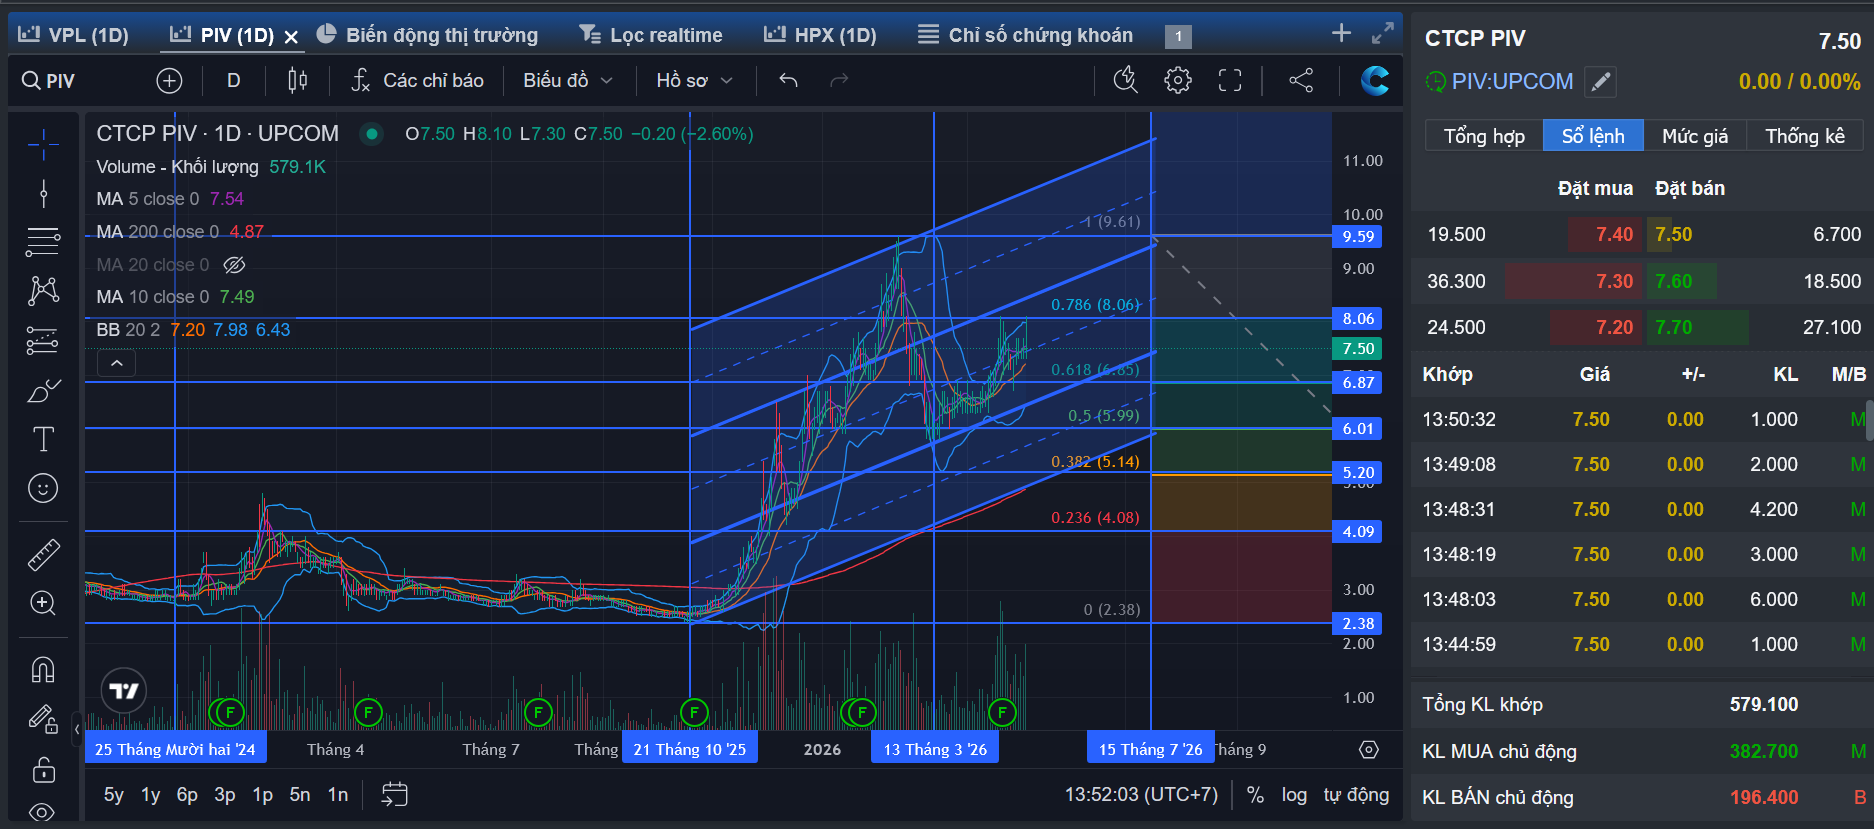Switch to the HPX (1D) tab
The image size is (1874, 829).
820,35
